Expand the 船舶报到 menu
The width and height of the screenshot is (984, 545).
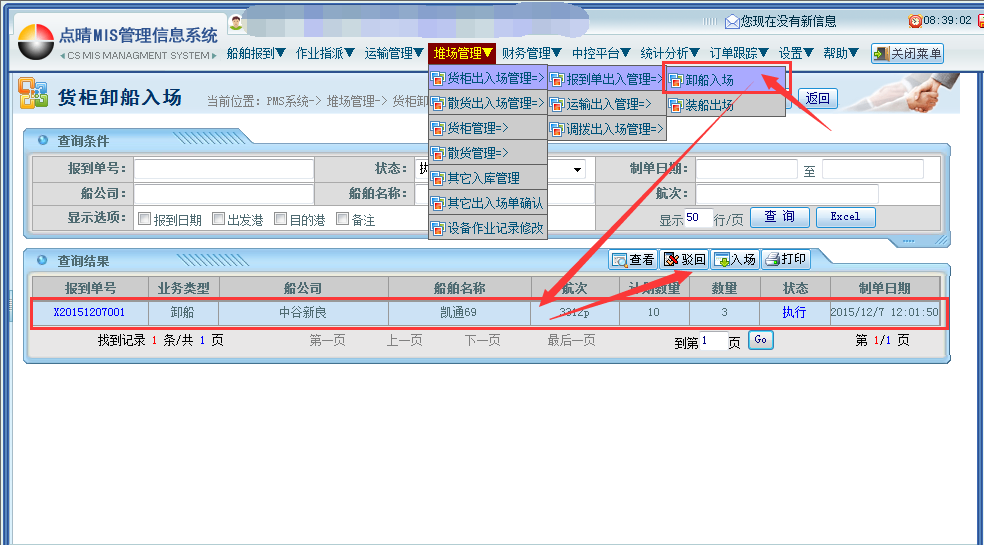(x=256, y=54)
